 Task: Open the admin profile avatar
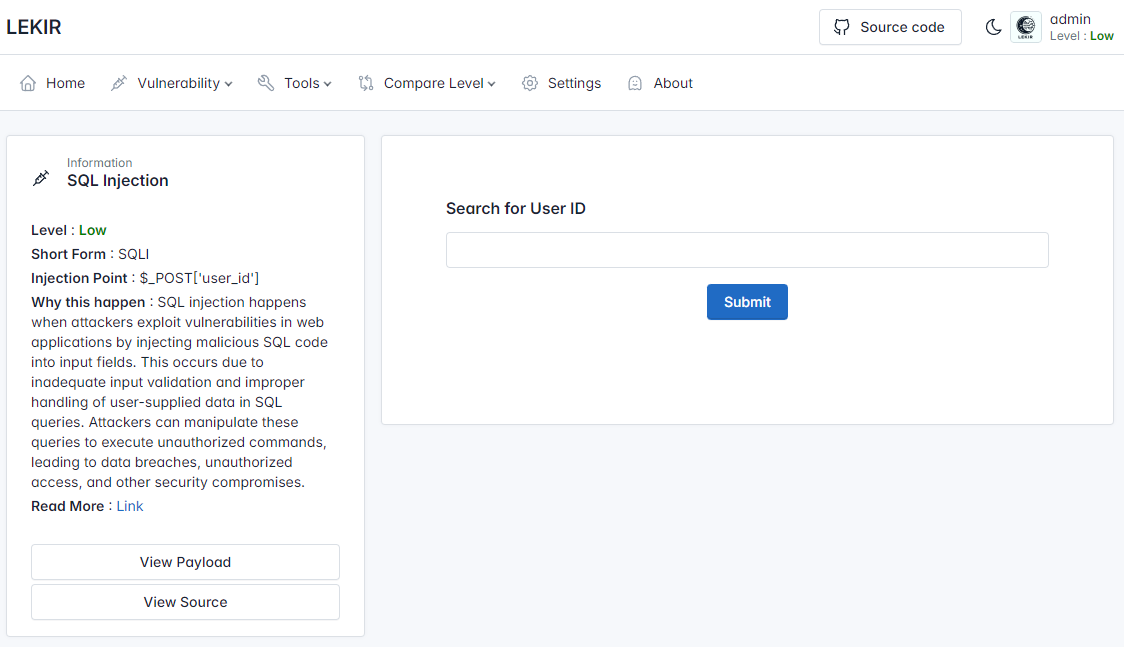1026,27
